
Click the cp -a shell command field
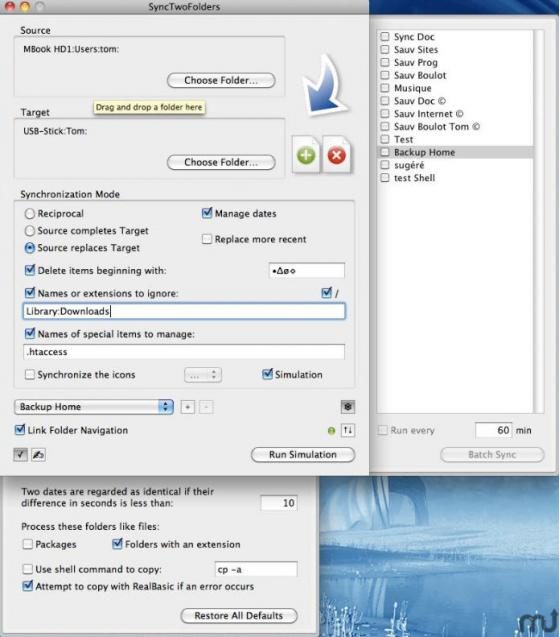point(256,570)
